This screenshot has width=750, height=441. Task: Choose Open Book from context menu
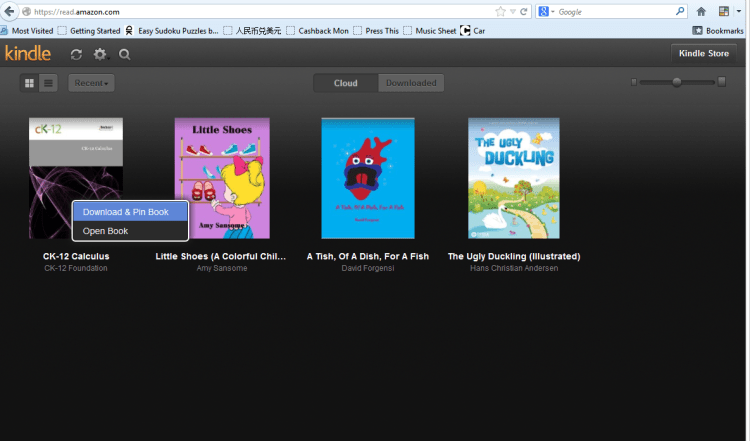[x=130, y=231]
